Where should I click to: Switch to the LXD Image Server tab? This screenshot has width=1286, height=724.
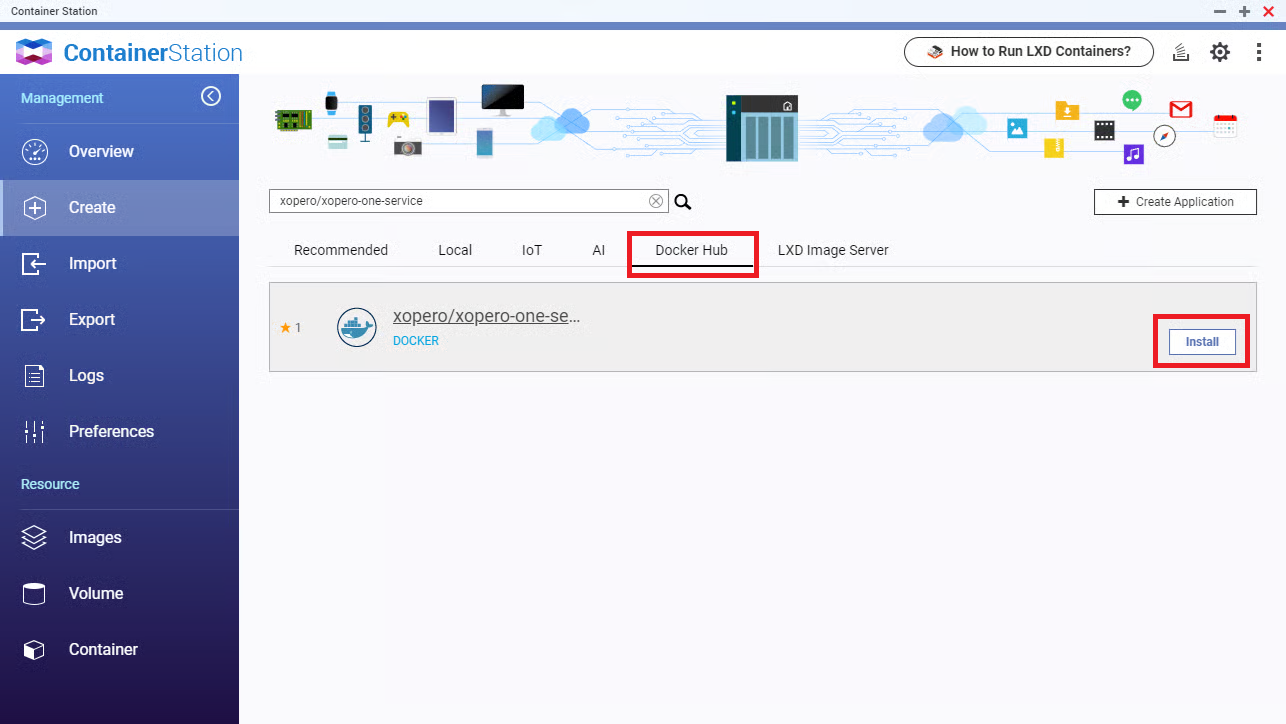click(x=833, y=250)
